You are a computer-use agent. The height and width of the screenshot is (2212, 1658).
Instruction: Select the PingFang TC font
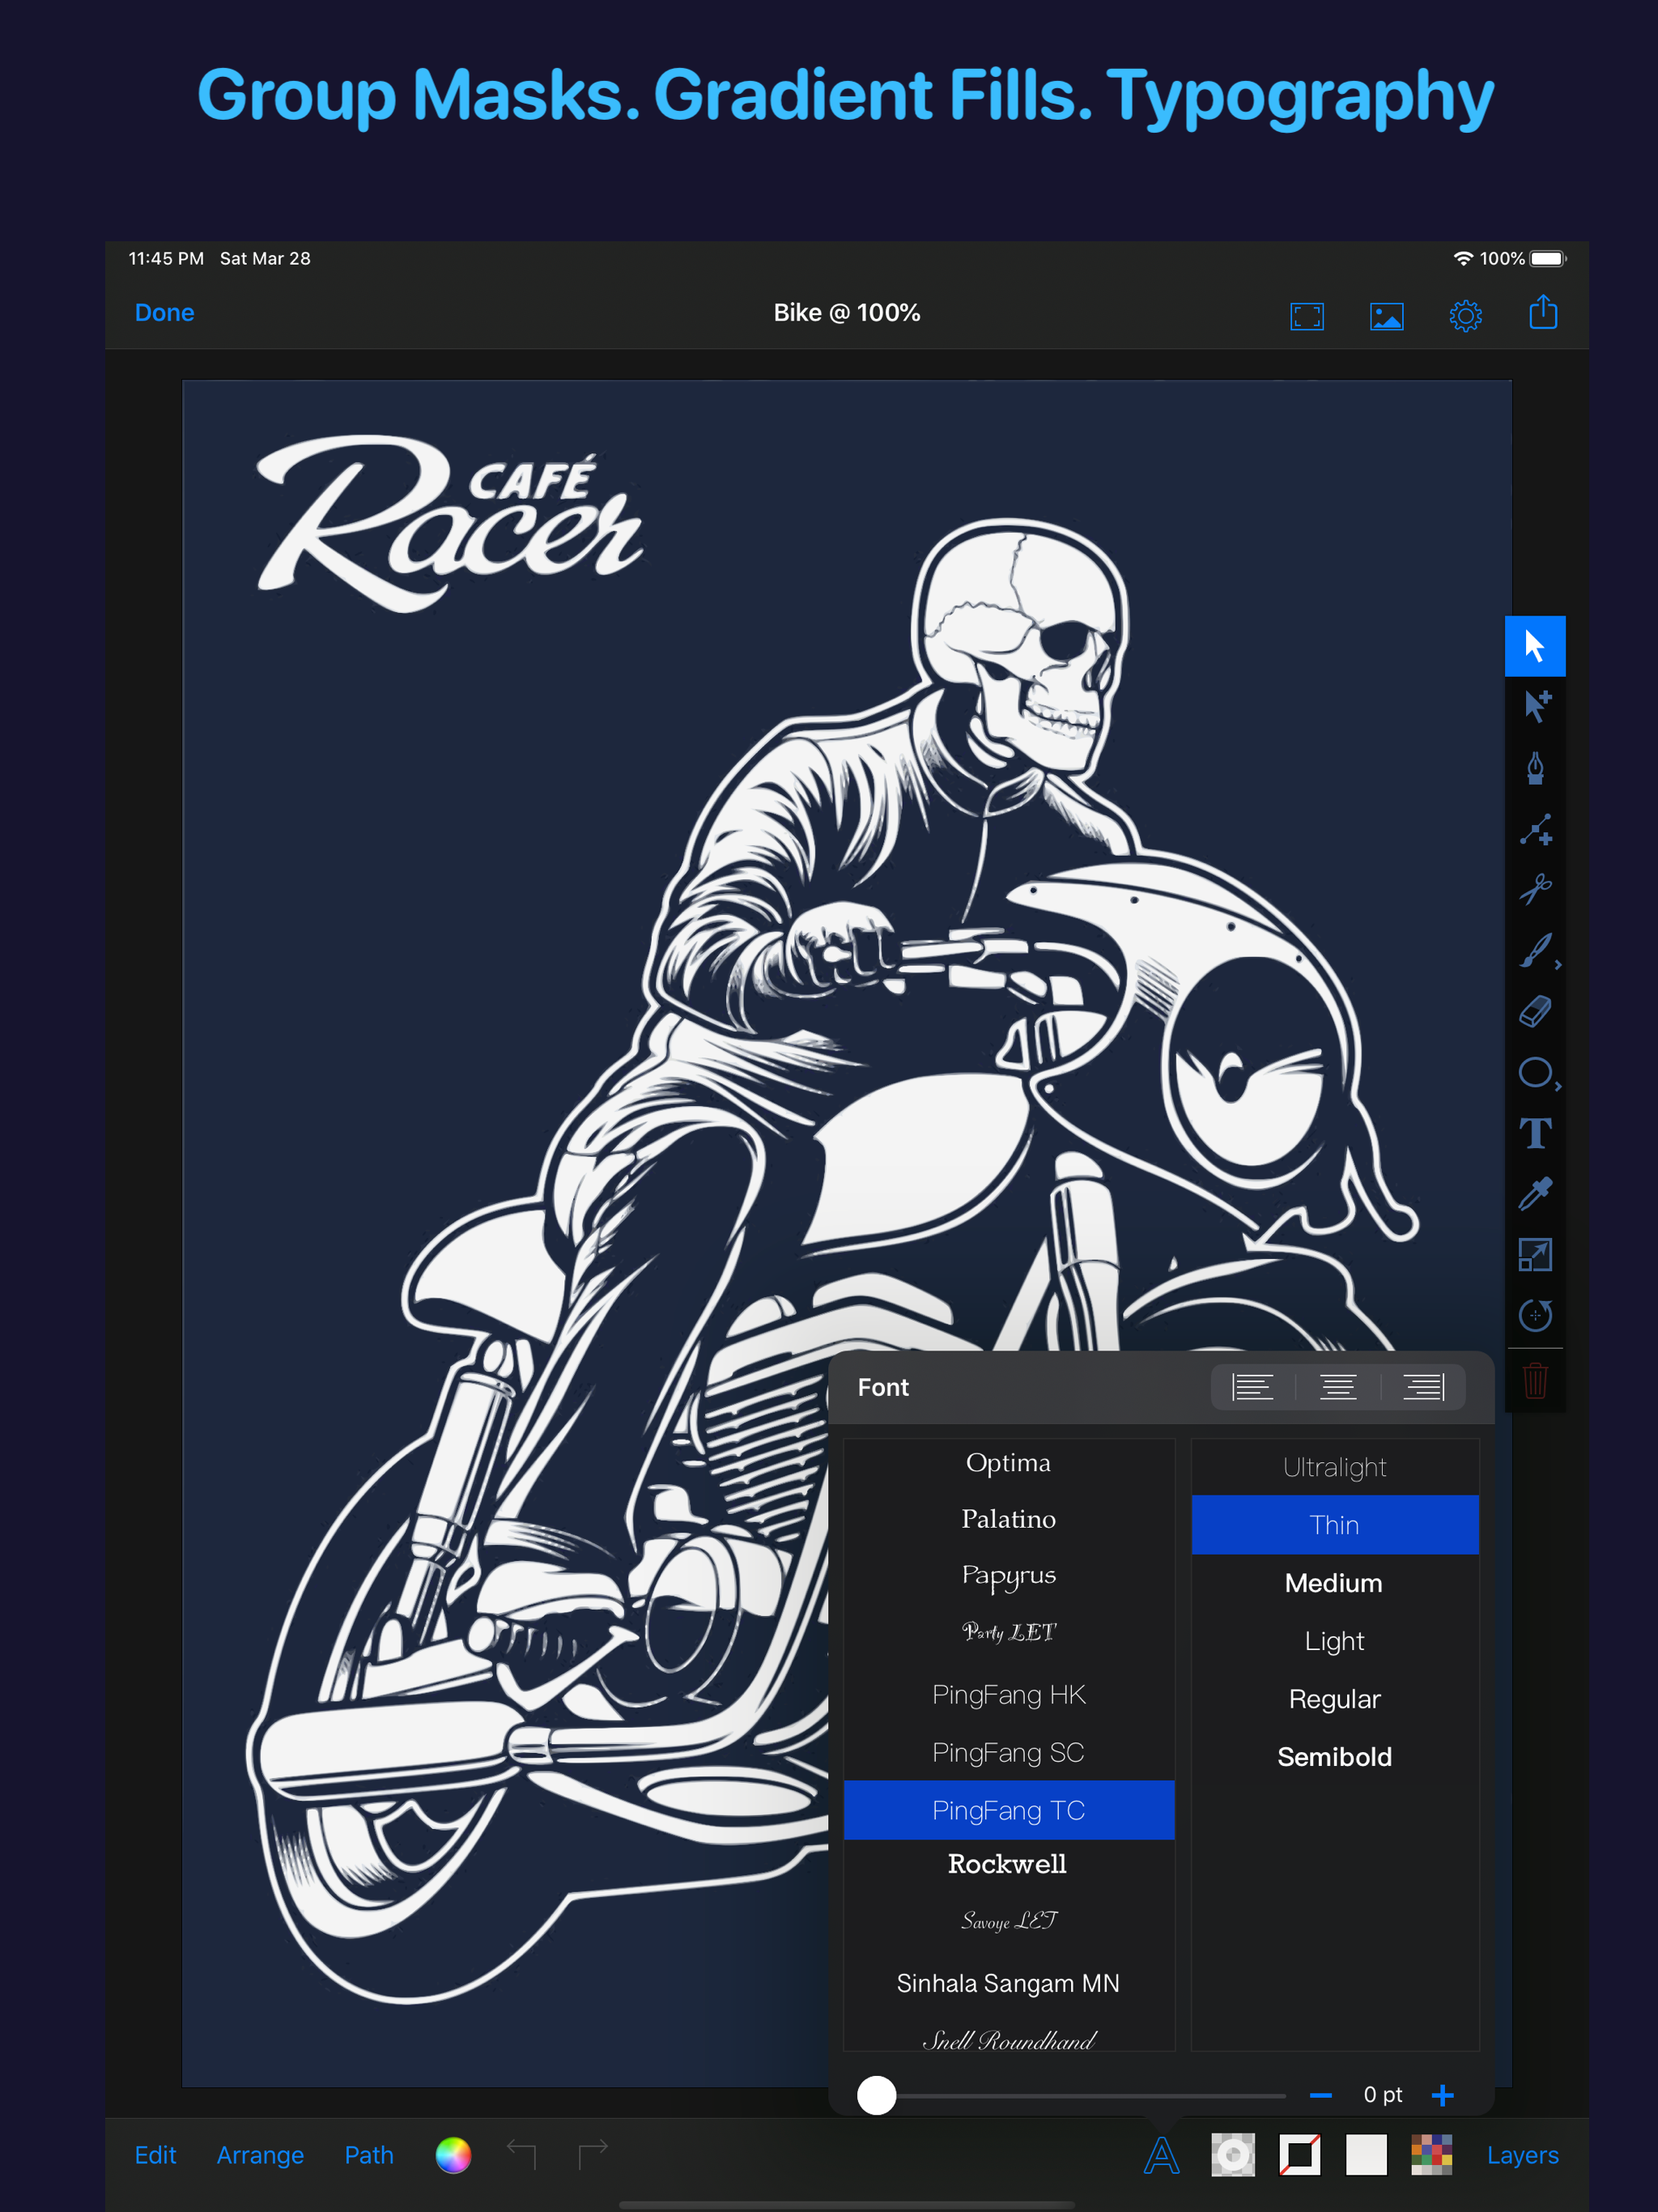coord(1008,1810)
